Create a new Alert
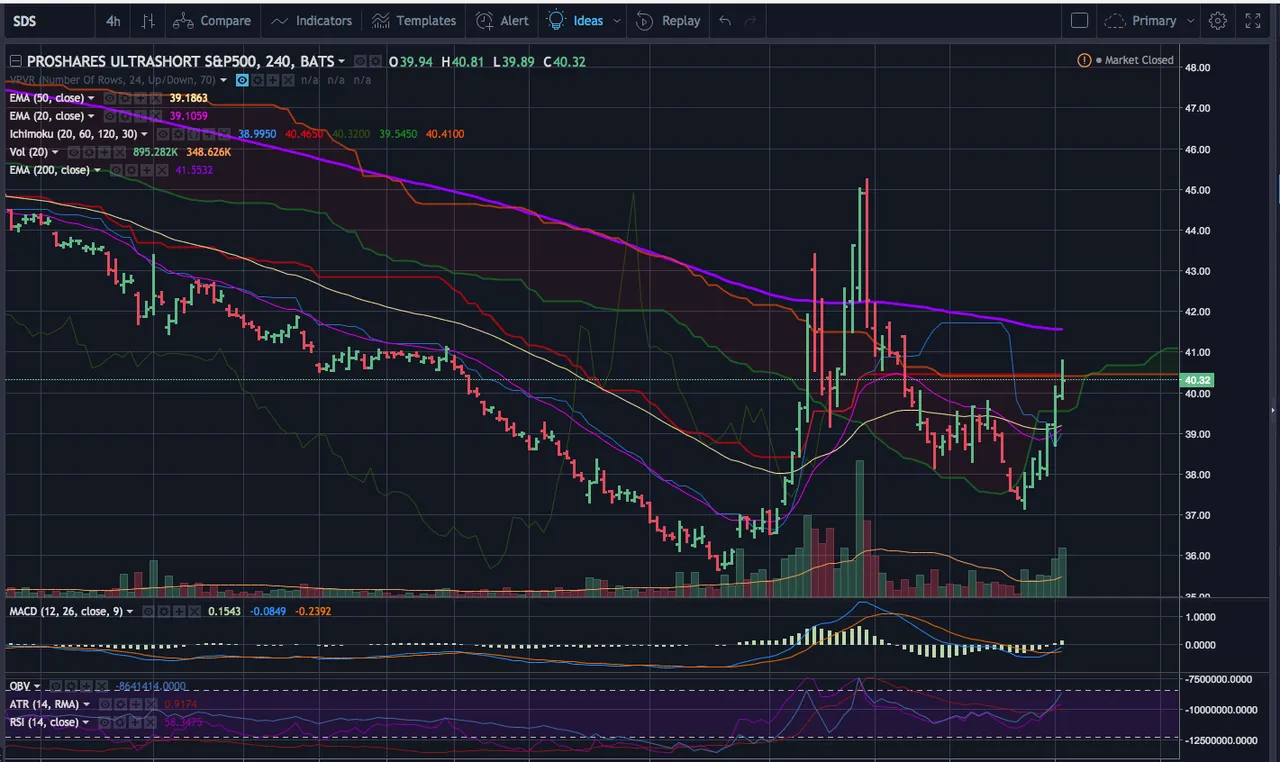1280x762 pixels. [502, 21]
